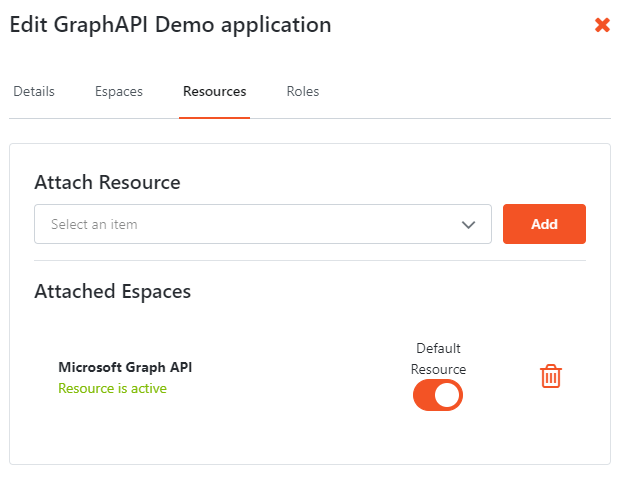Click the Edit GraphAPI Demo application title
Viewport: 623px width, 480px height.
[170, 25]
